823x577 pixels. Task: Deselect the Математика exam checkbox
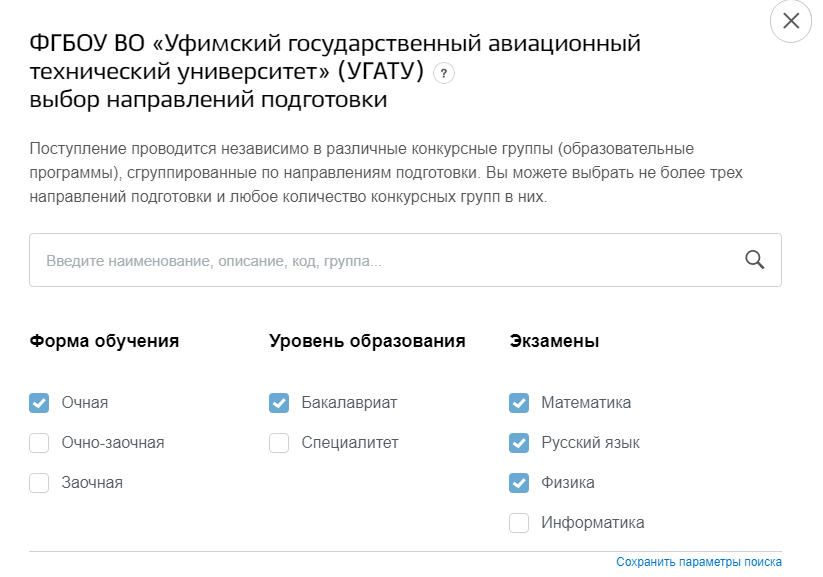pos(519,403)
